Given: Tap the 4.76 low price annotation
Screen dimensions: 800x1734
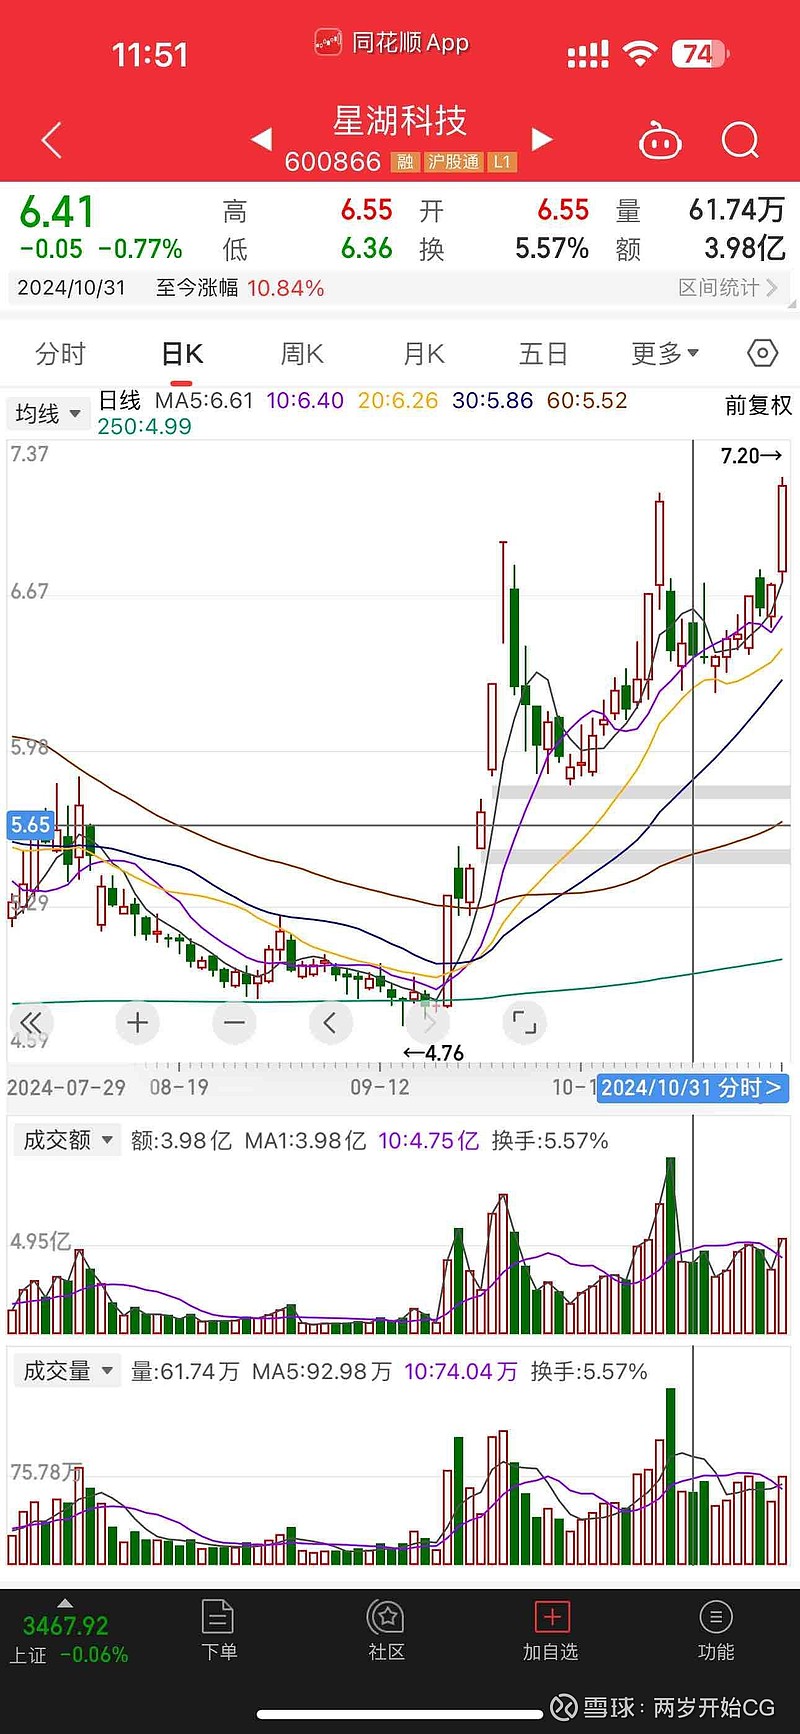Looking at the screenshot, I should pyautogui.click(x=433, y=1053).
